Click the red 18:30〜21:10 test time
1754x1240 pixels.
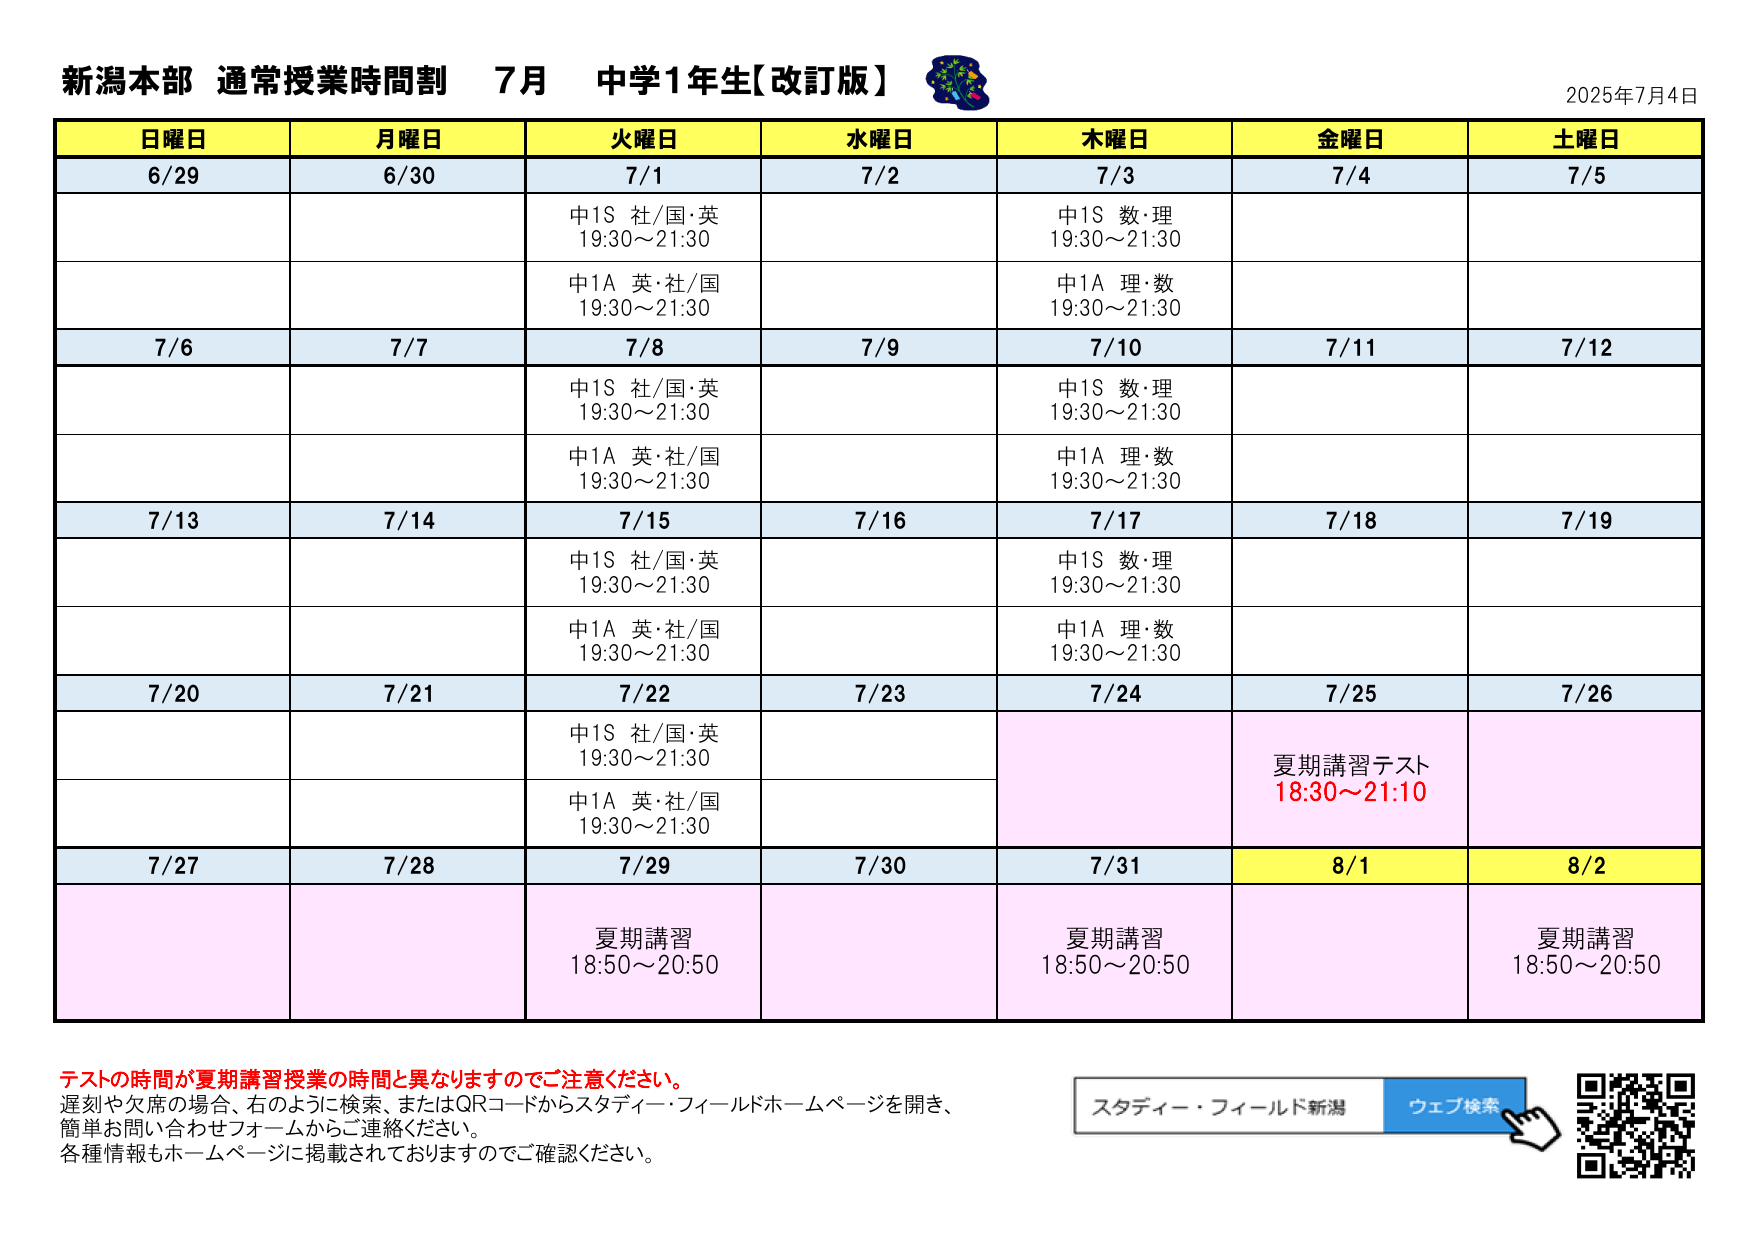1350,793
